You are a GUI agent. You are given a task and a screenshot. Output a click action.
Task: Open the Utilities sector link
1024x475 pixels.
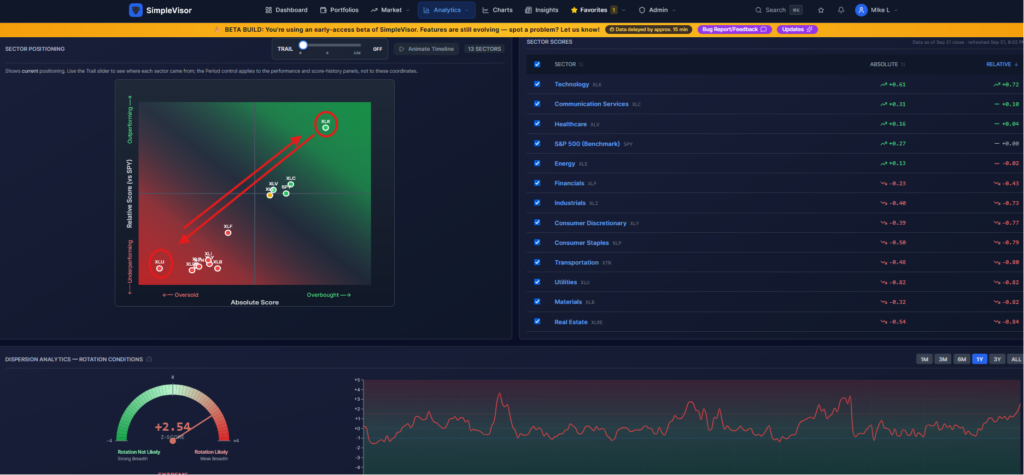566,282
